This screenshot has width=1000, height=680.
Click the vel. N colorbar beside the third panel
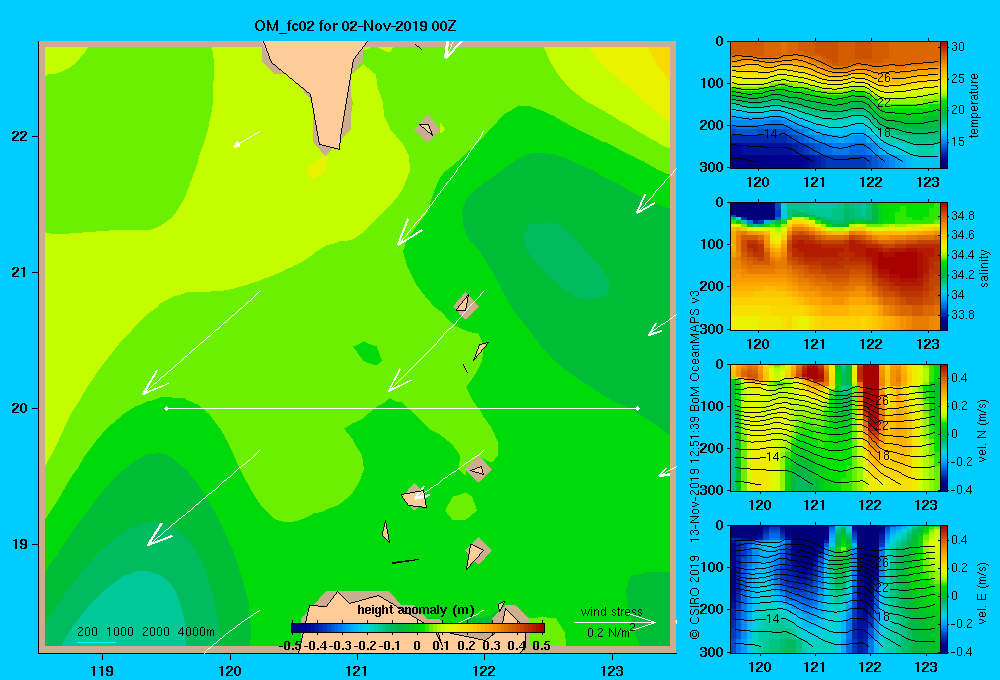[x=943, y=427]
